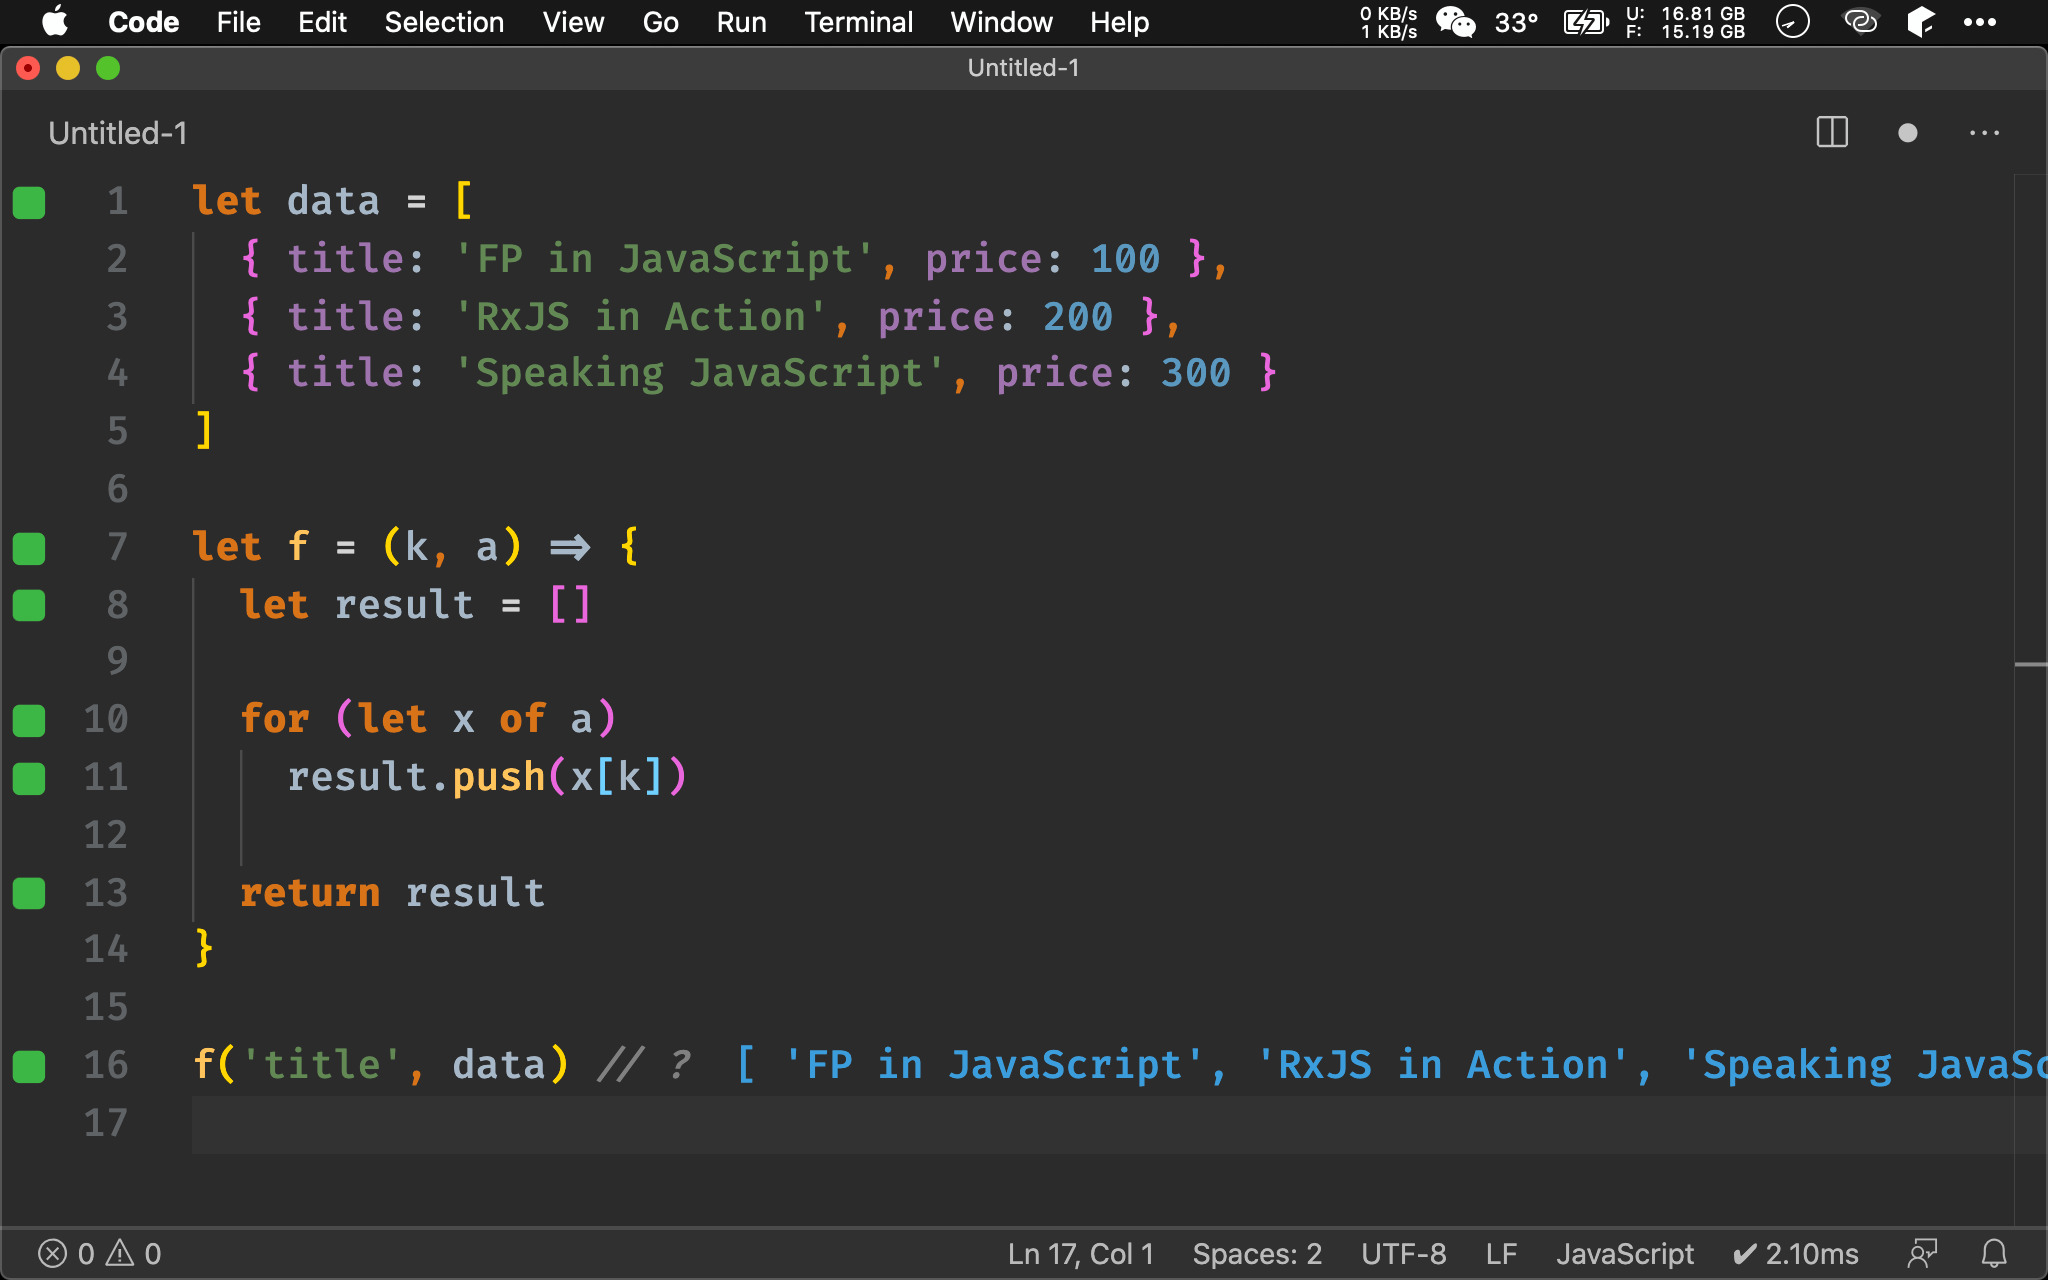Open the menu bar overflow dots
2048x1280 pixels.
click(1979, 22)
